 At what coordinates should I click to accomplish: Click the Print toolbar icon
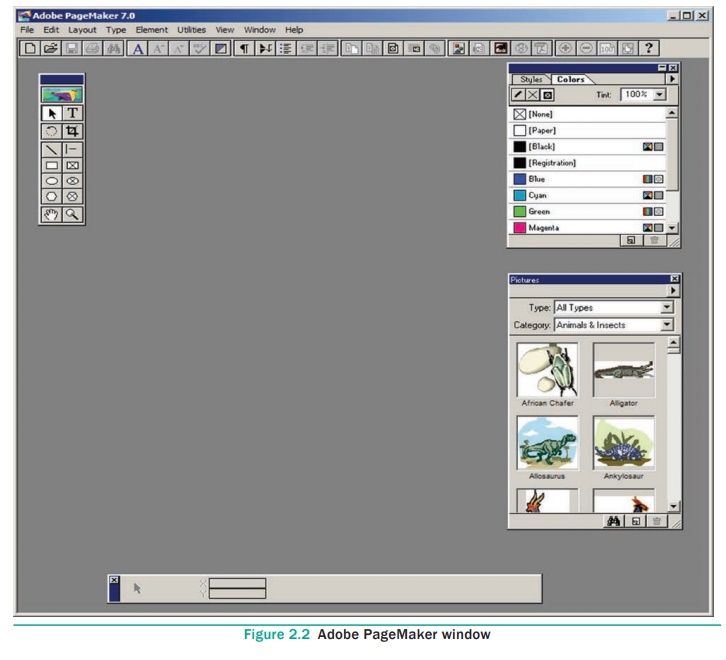tap(93, 48)
